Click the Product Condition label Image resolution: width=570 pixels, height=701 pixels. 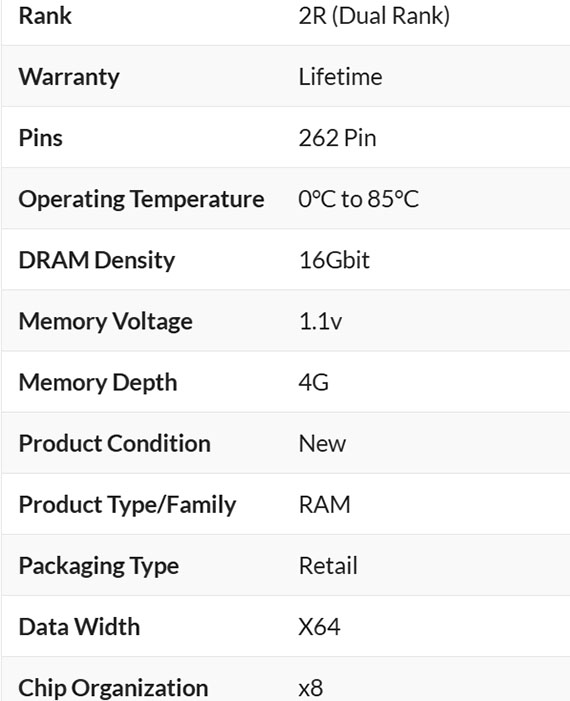115,444
